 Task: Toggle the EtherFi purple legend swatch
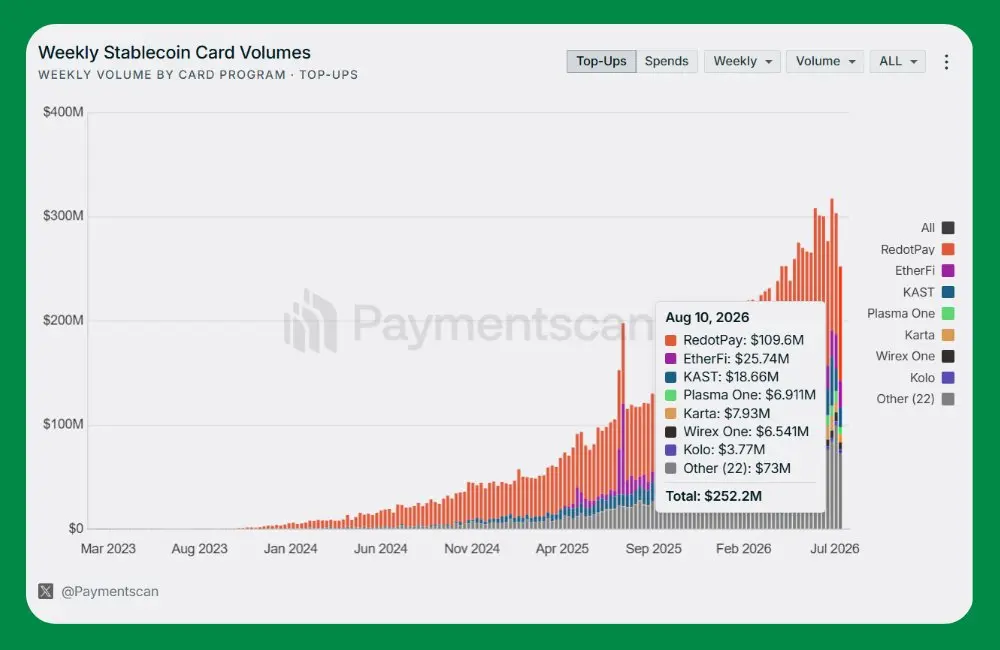tap(948, 270)
